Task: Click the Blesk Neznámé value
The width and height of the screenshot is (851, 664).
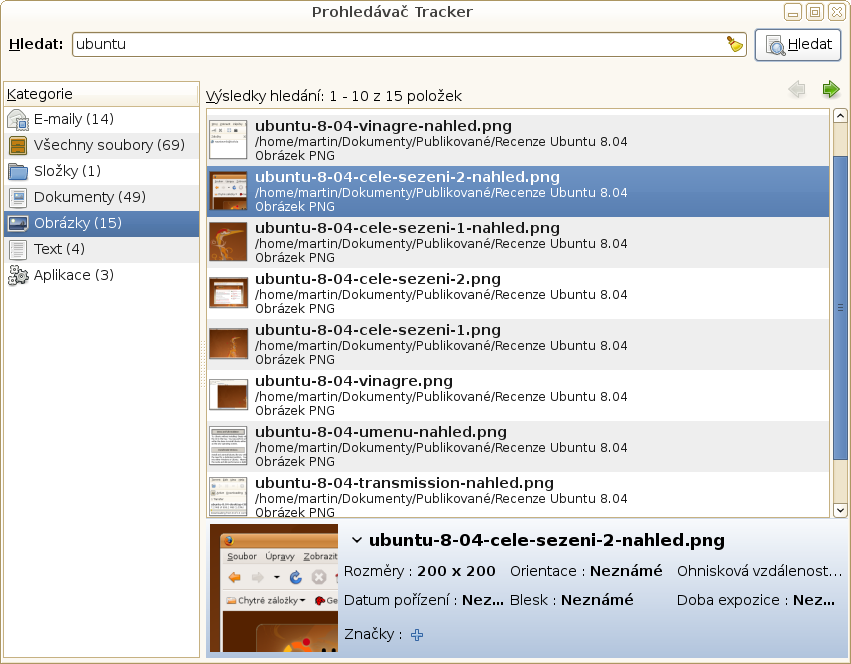Action: 597,600
